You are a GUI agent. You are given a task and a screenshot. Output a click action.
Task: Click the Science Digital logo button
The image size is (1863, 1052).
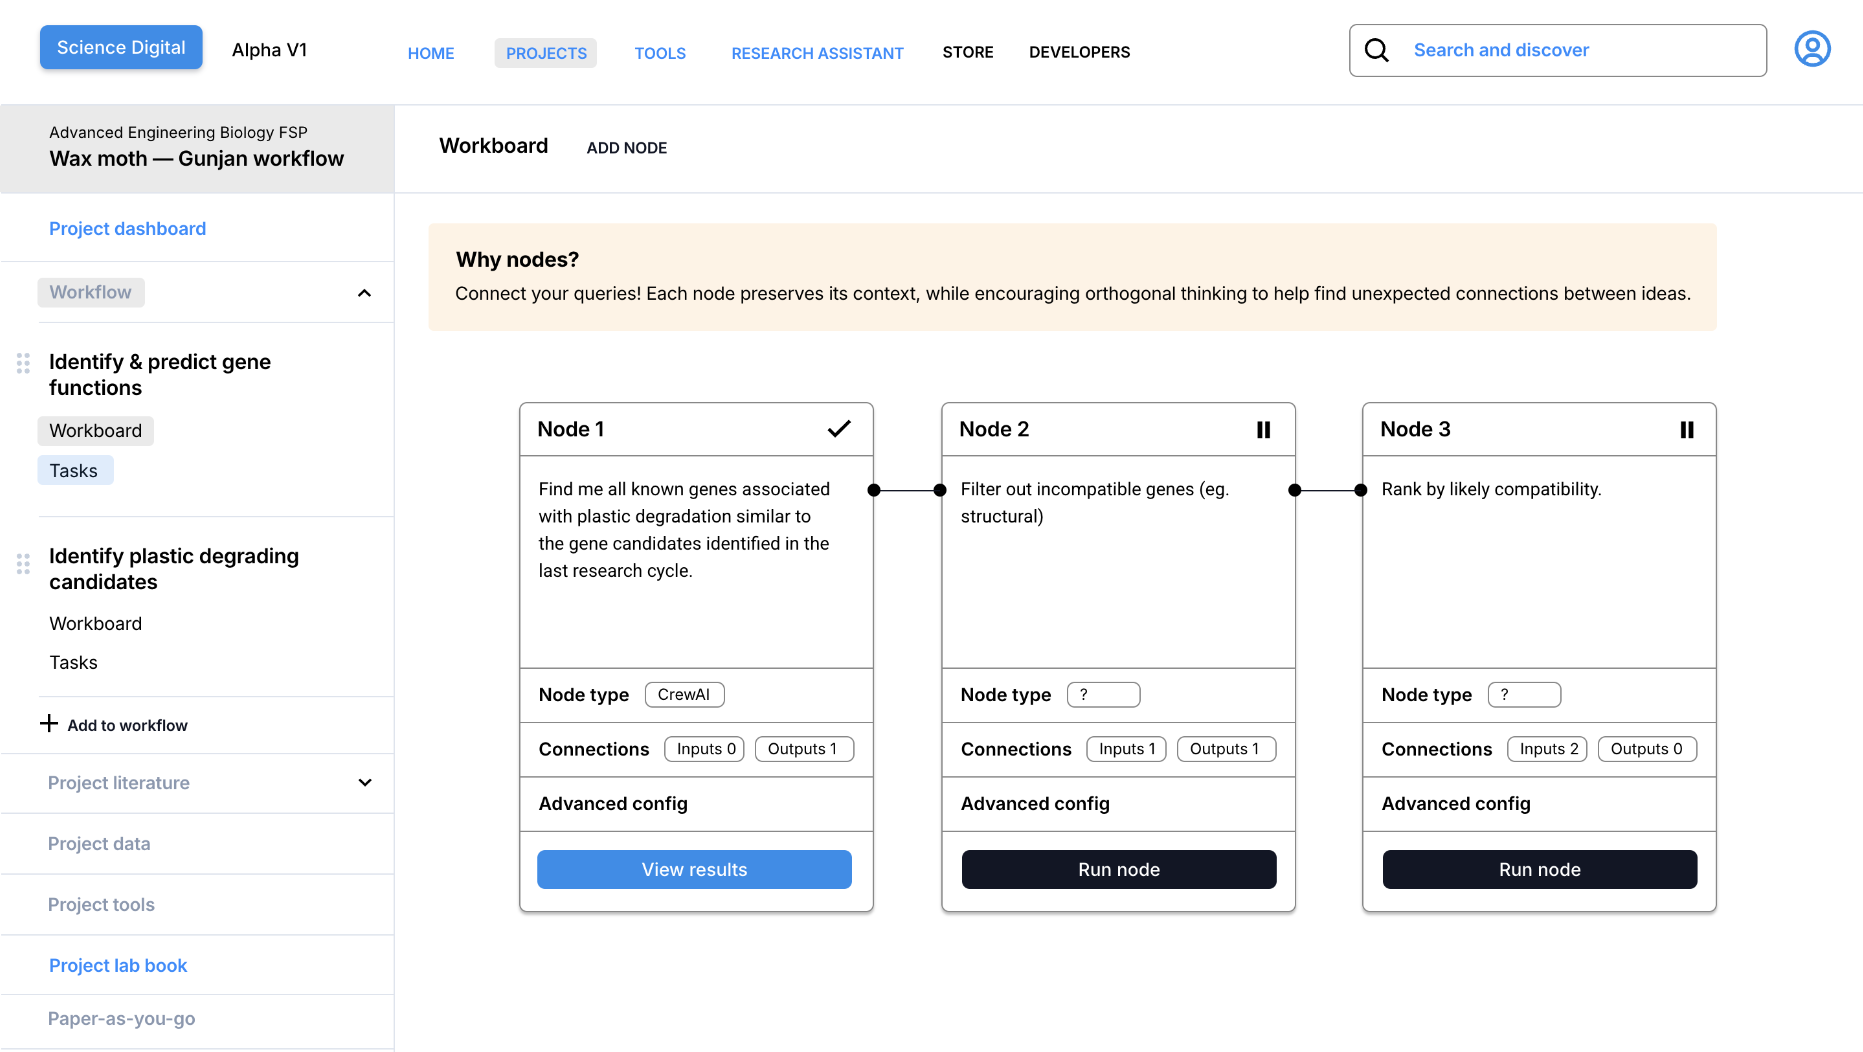click(120, 46)
